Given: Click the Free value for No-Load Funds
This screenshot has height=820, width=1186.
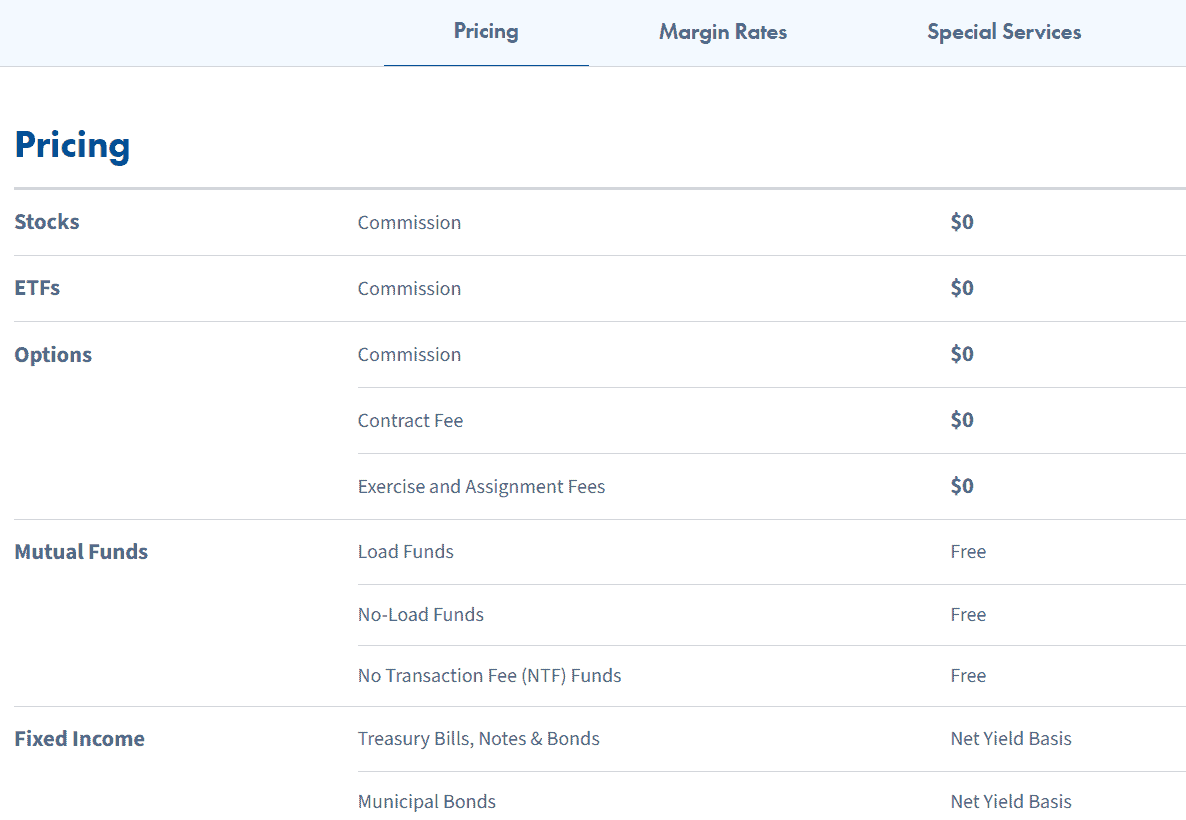Looking at the screenshot, I should point(968,614).
